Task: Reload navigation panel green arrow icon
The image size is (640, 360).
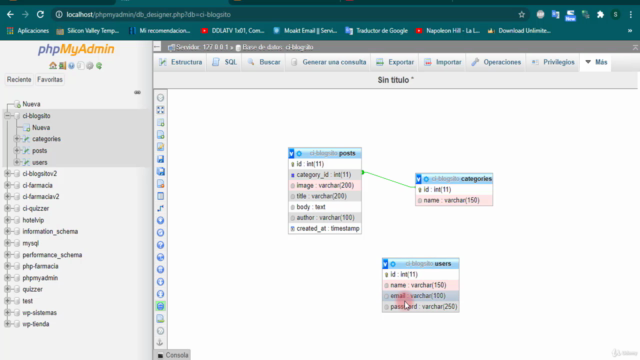Action: tap(99, 66)
